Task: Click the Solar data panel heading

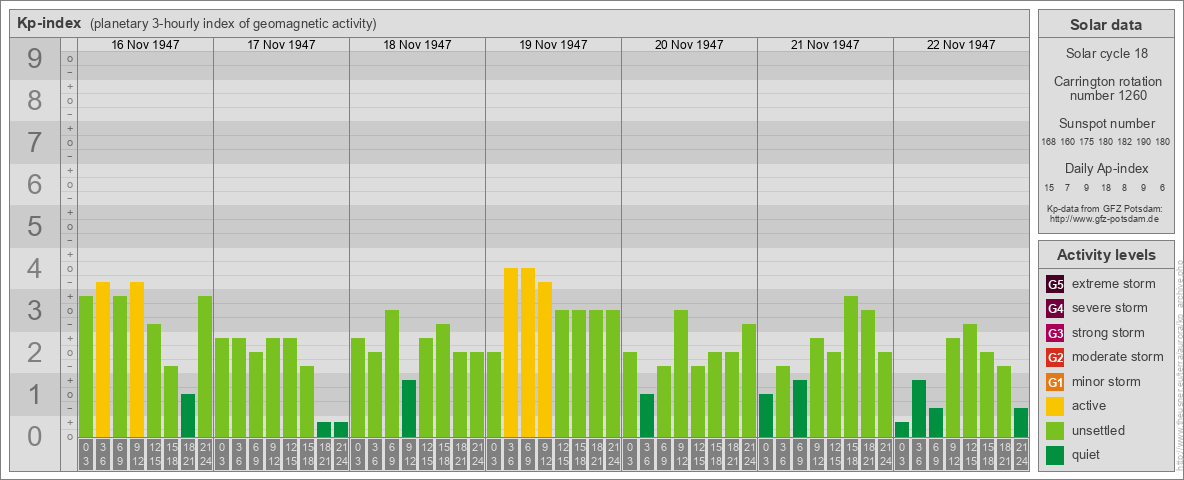Action: 1105,25
